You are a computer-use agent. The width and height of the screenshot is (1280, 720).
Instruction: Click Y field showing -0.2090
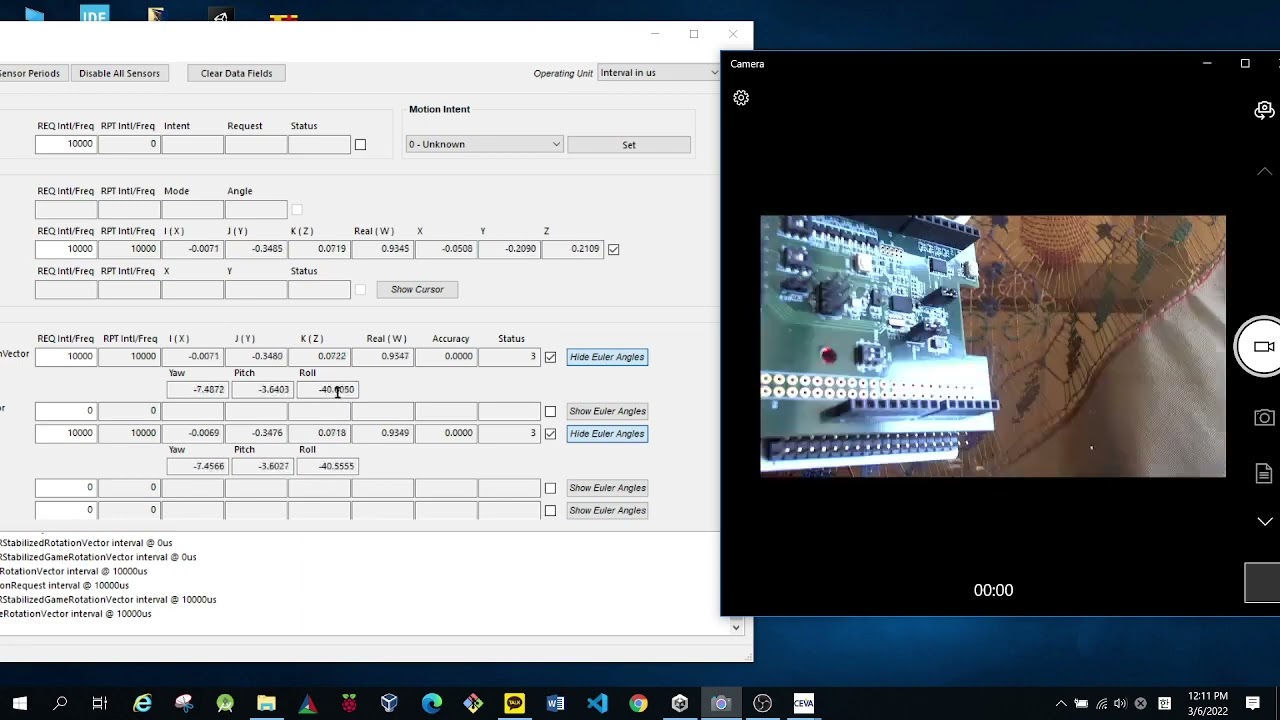(x=509, y=249)
